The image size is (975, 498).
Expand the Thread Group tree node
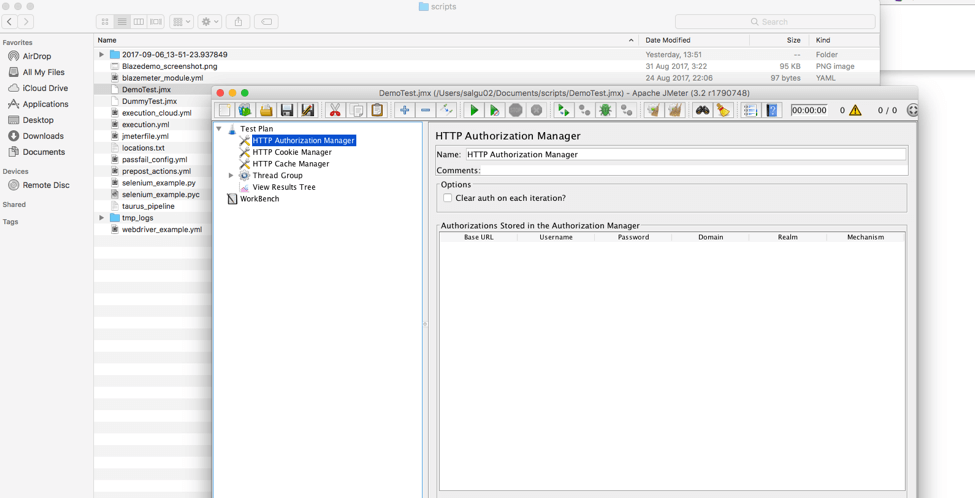(231, 176)
